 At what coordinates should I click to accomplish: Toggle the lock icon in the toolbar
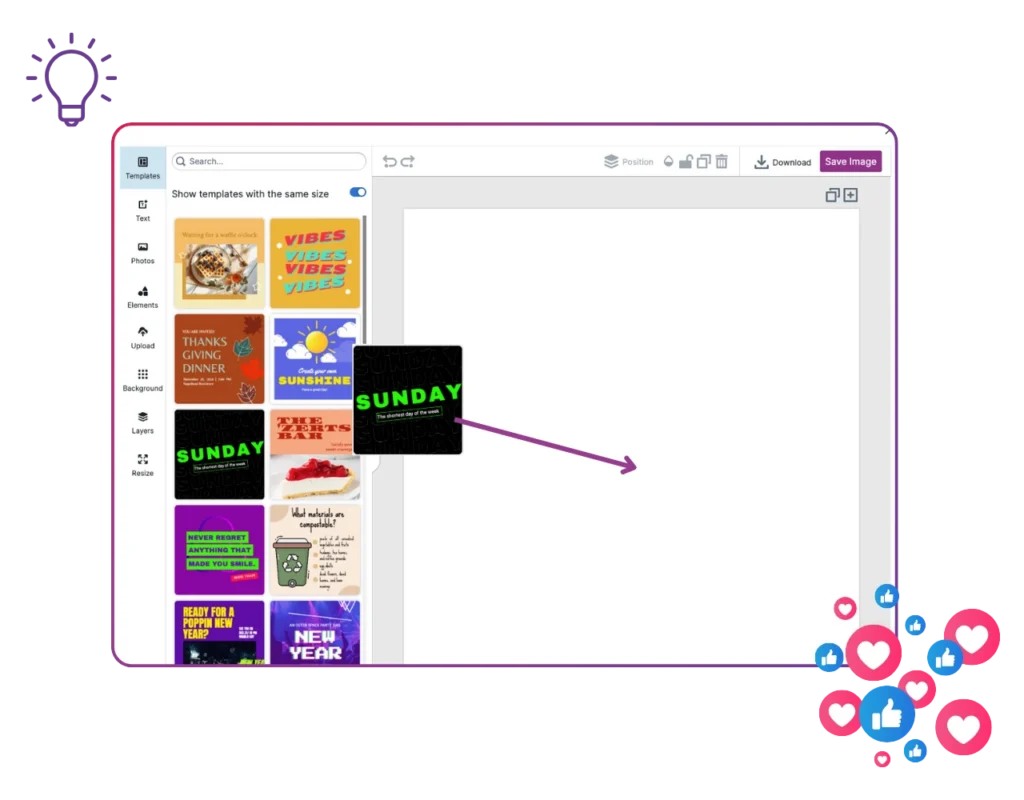[x=686, y=161]
